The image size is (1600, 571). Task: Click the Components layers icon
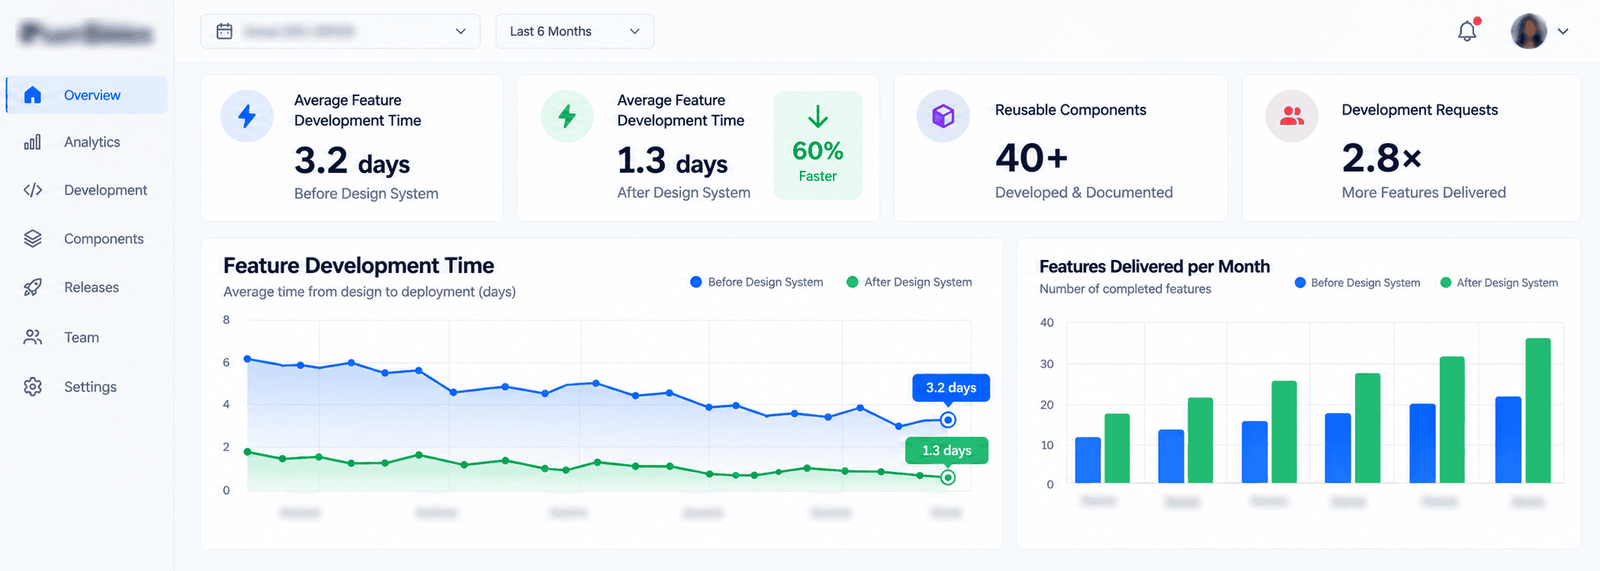[33, 239]
